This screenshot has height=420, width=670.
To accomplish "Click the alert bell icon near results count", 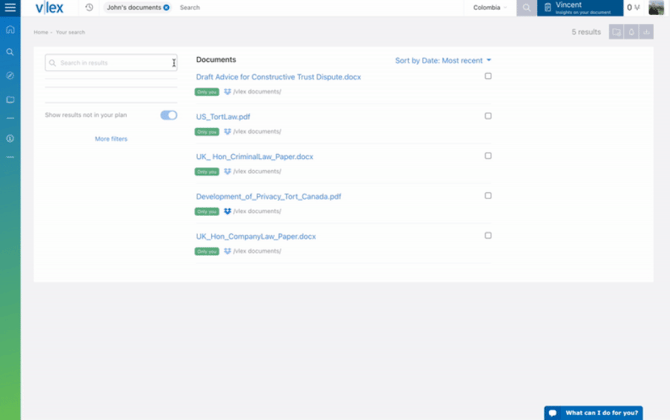I will (631, 32).
